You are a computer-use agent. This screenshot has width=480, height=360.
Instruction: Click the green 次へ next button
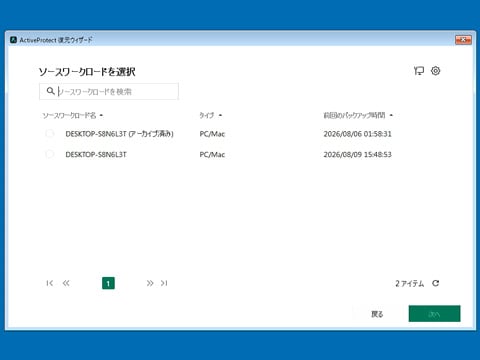tap(434, 314)
